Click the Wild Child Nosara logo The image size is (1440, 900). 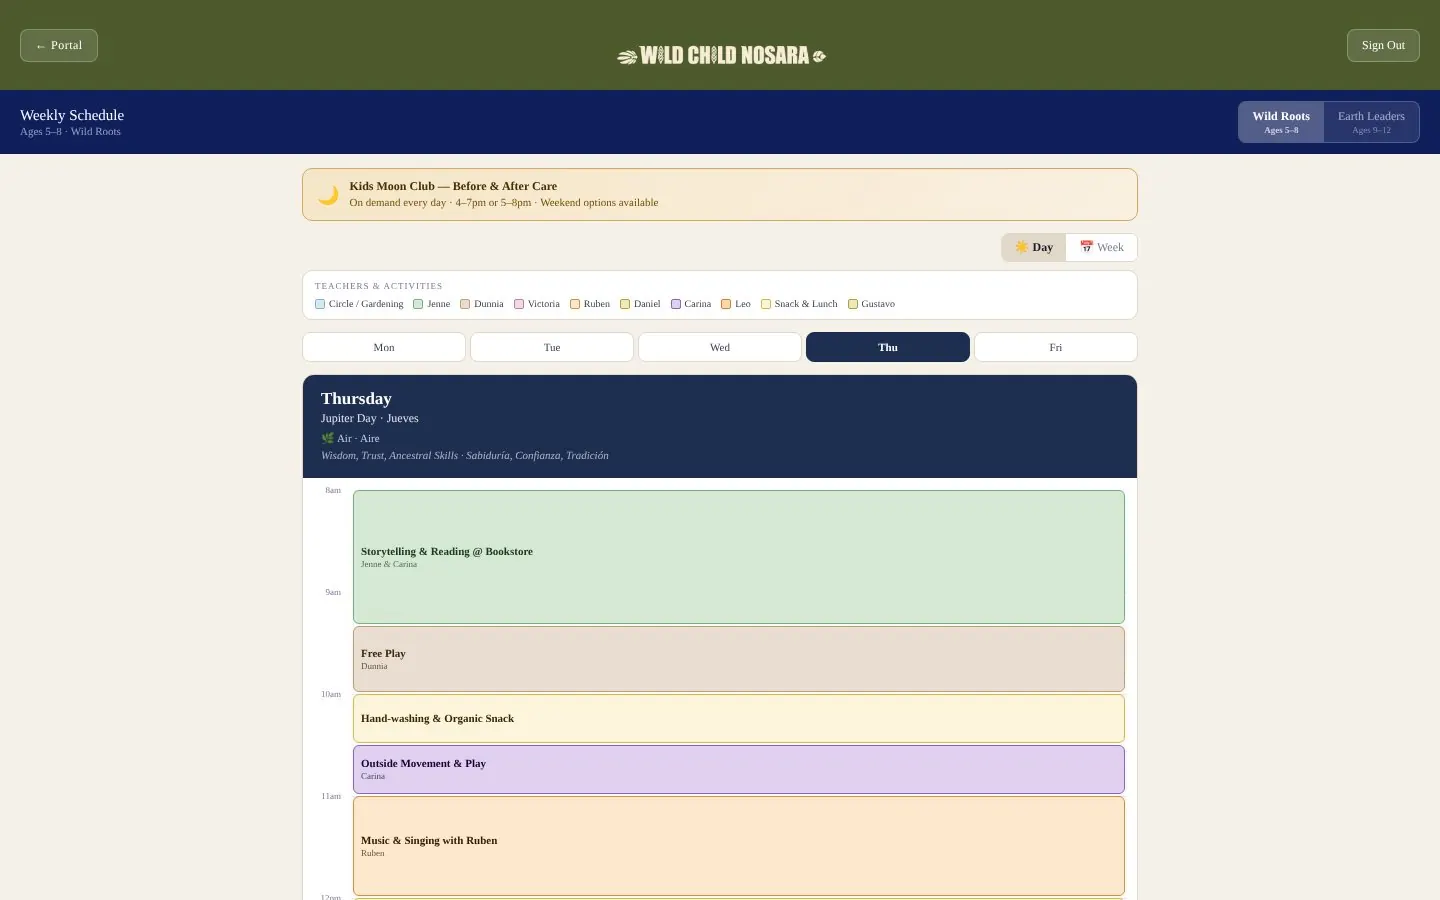[x=721, y=56]
